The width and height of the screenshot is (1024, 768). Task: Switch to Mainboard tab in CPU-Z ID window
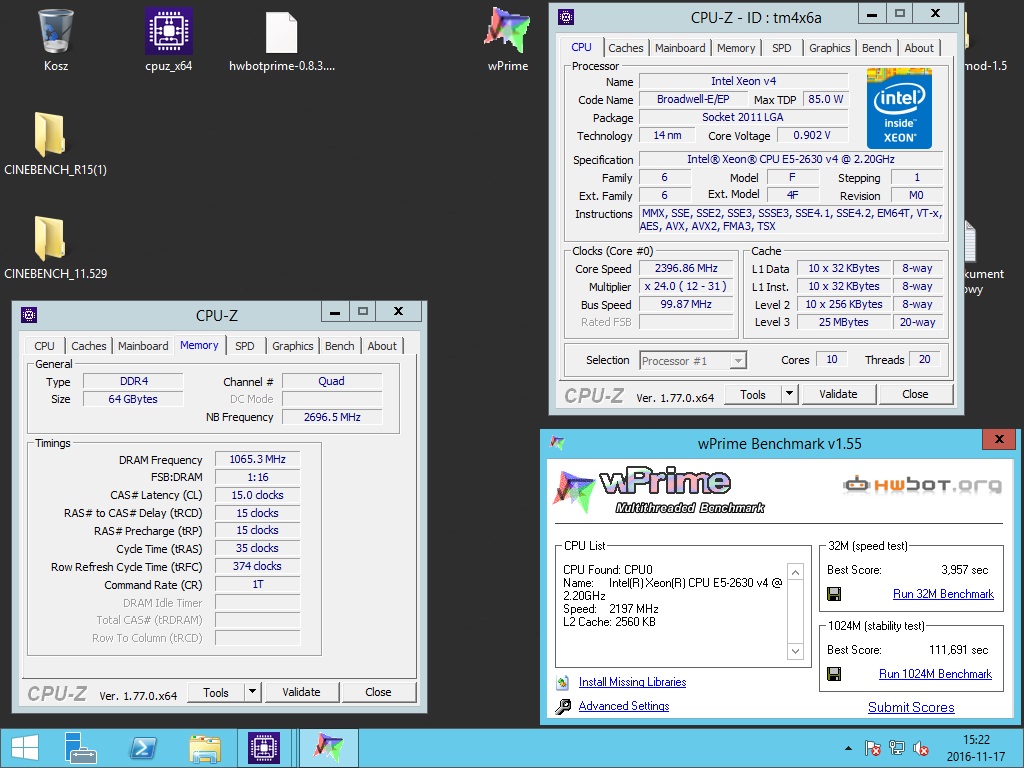click(680, 48)
